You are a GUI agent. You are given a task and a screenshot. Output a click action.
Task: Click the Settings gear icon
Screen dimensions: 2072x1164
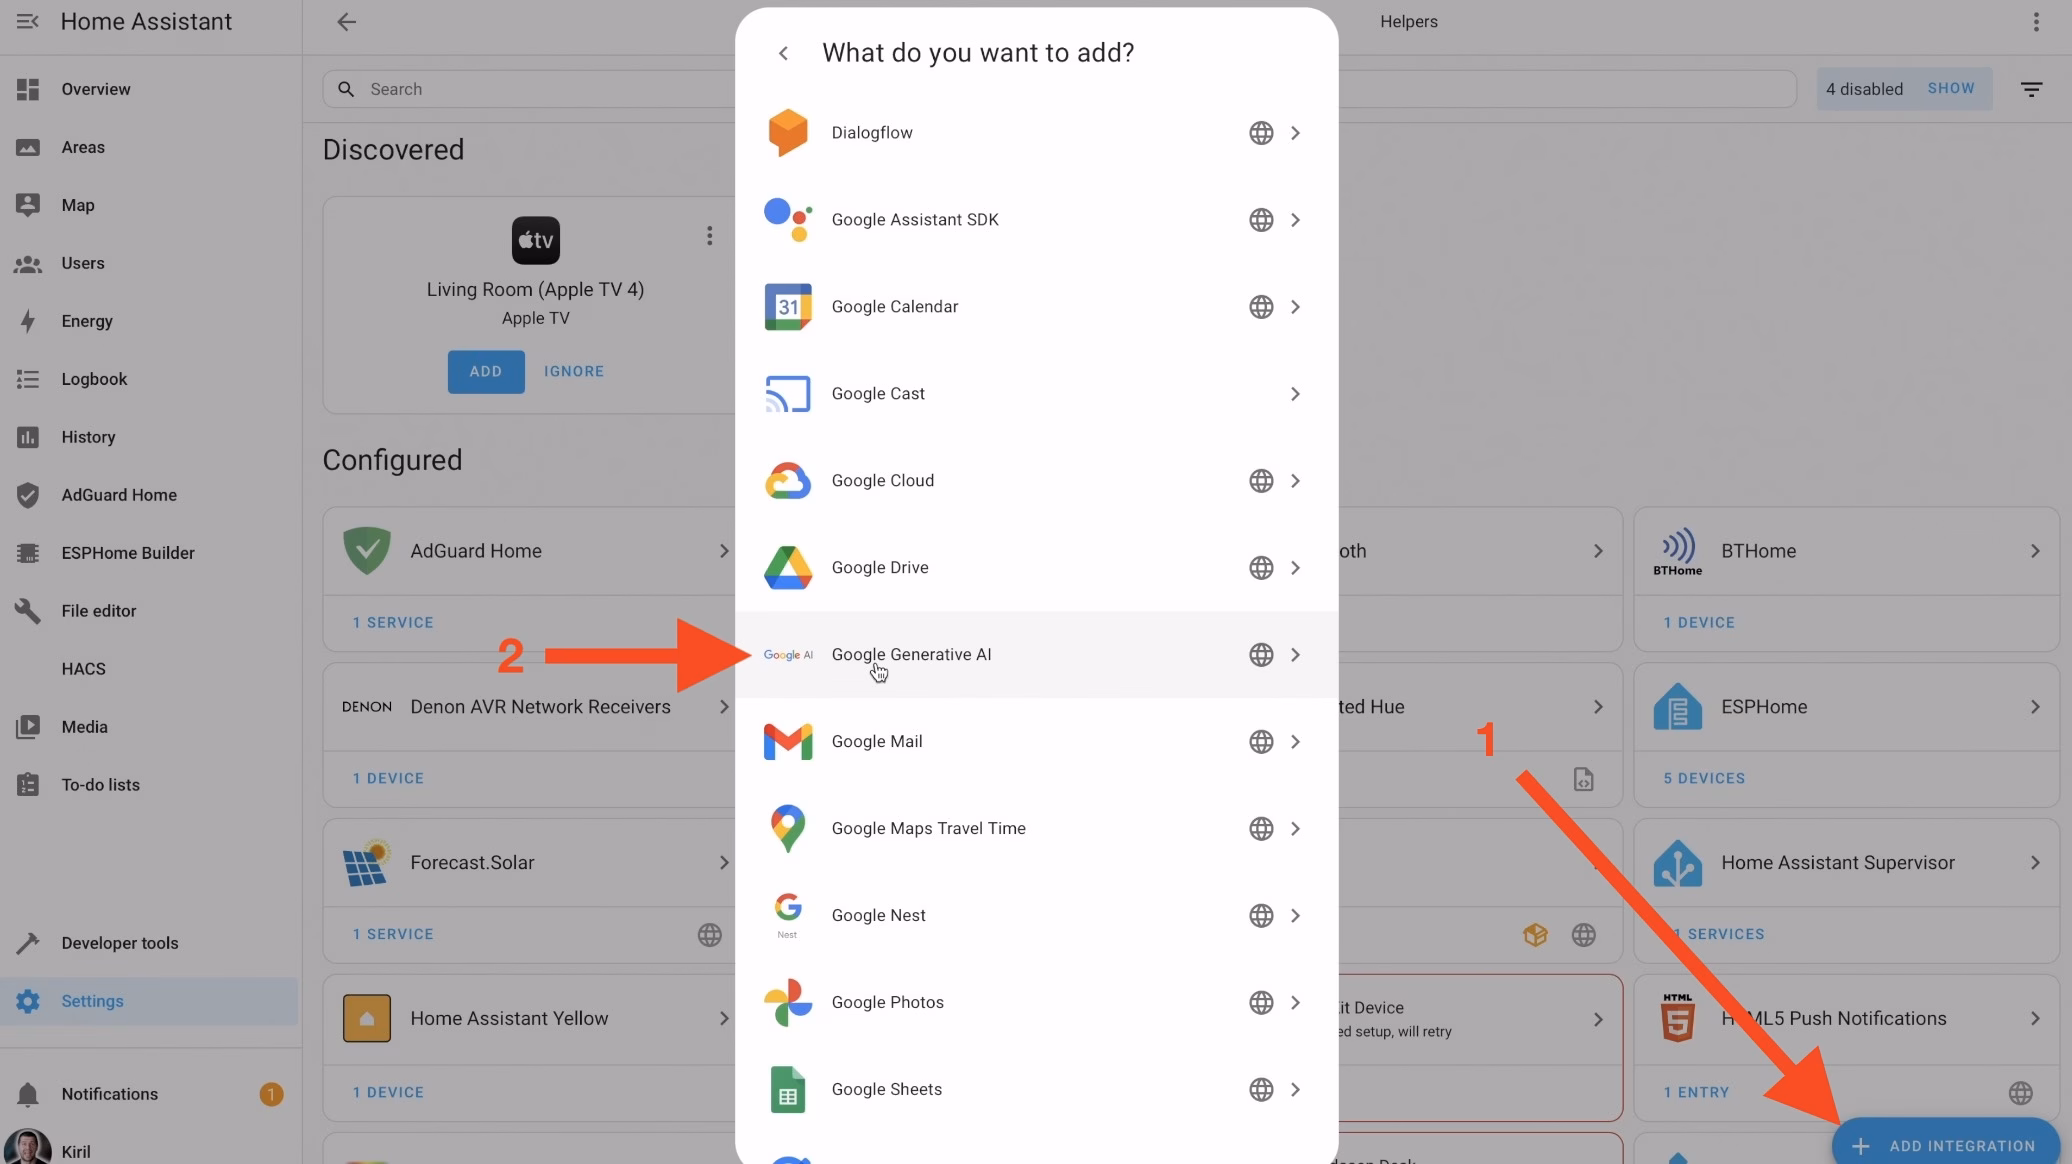(x=28, y=1001)
